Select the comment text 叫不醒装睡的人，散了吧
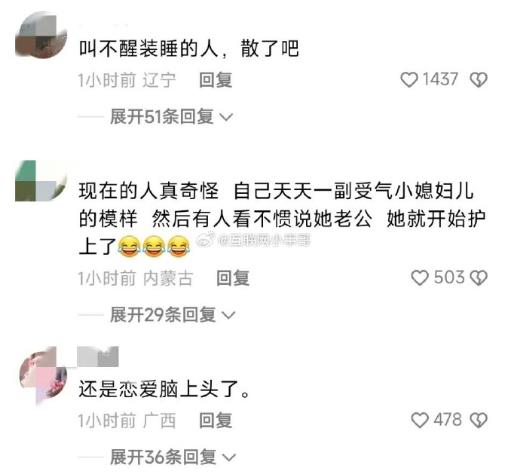This screenshot has height=475, width=507. click(189, 49)
